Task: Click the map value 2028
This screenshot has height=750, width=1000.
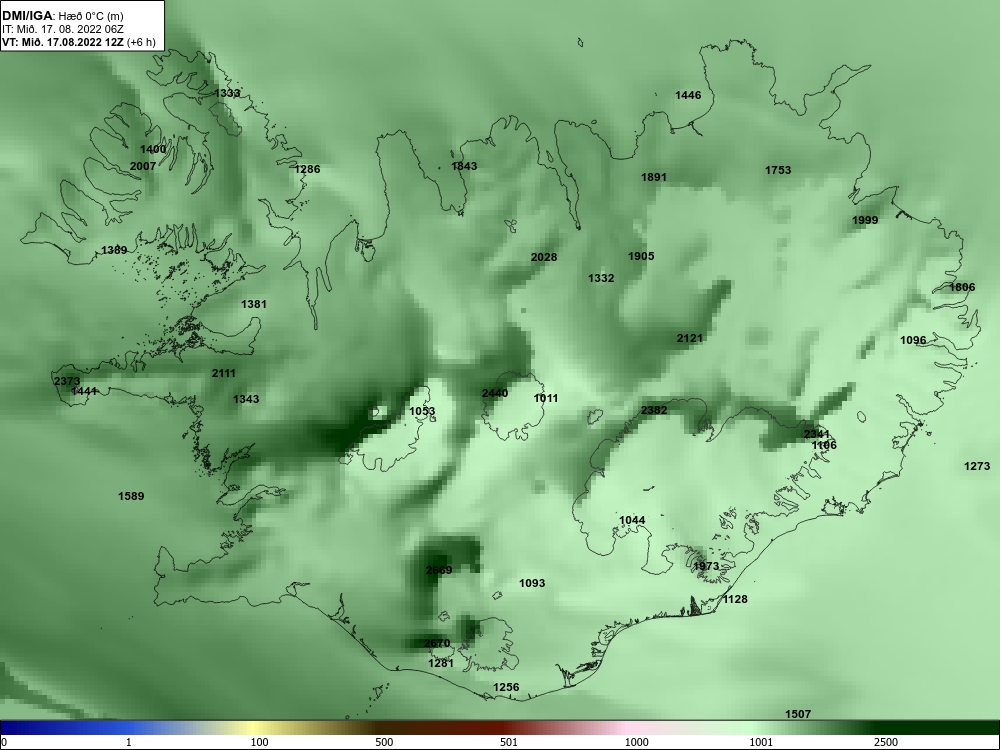Action: (x=544, y=257)
